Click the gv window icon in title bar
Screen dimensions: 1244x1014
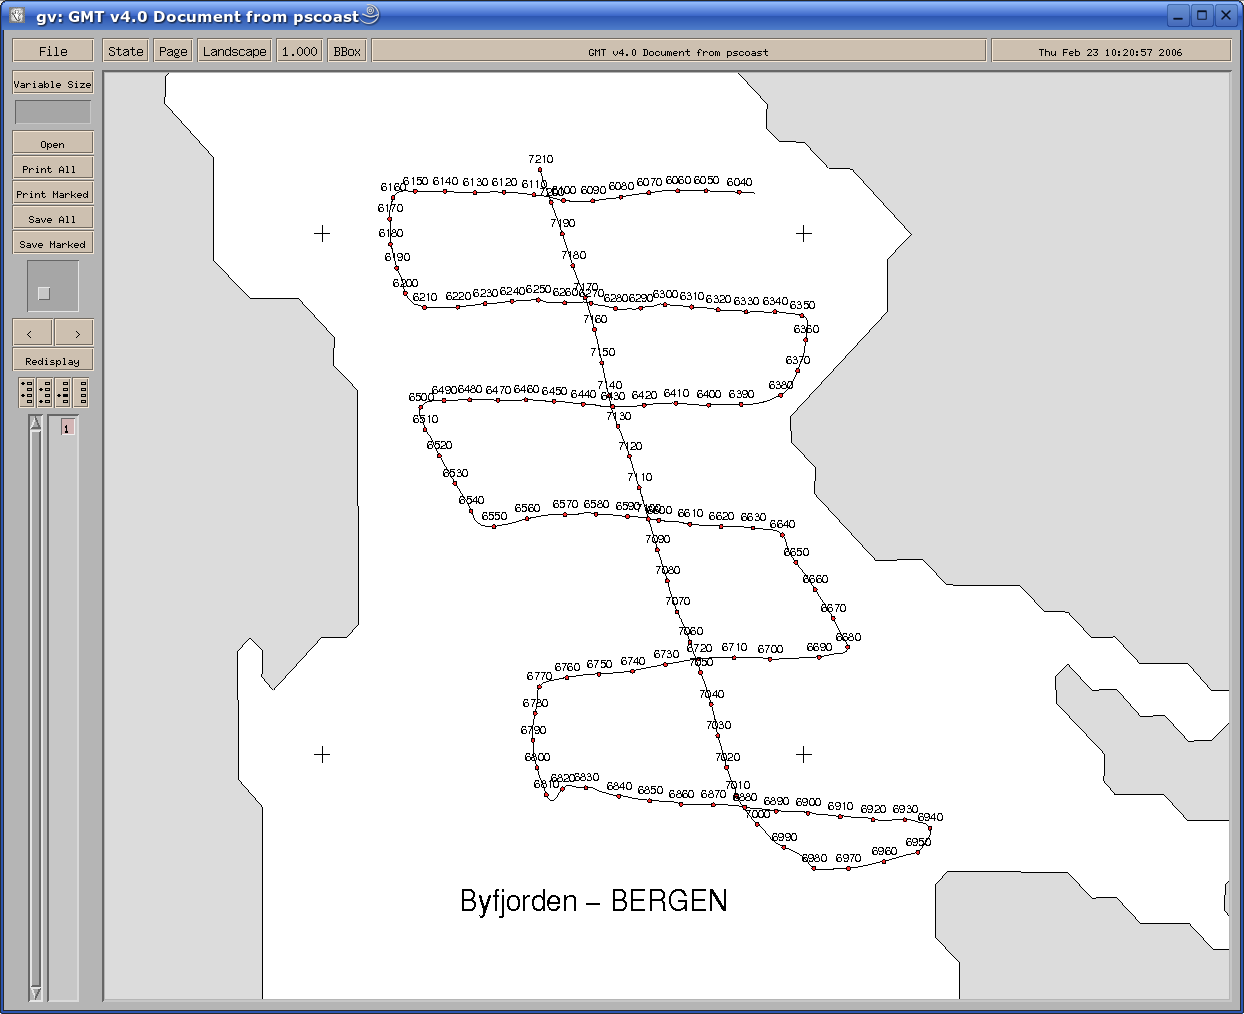tap(17, 15)
